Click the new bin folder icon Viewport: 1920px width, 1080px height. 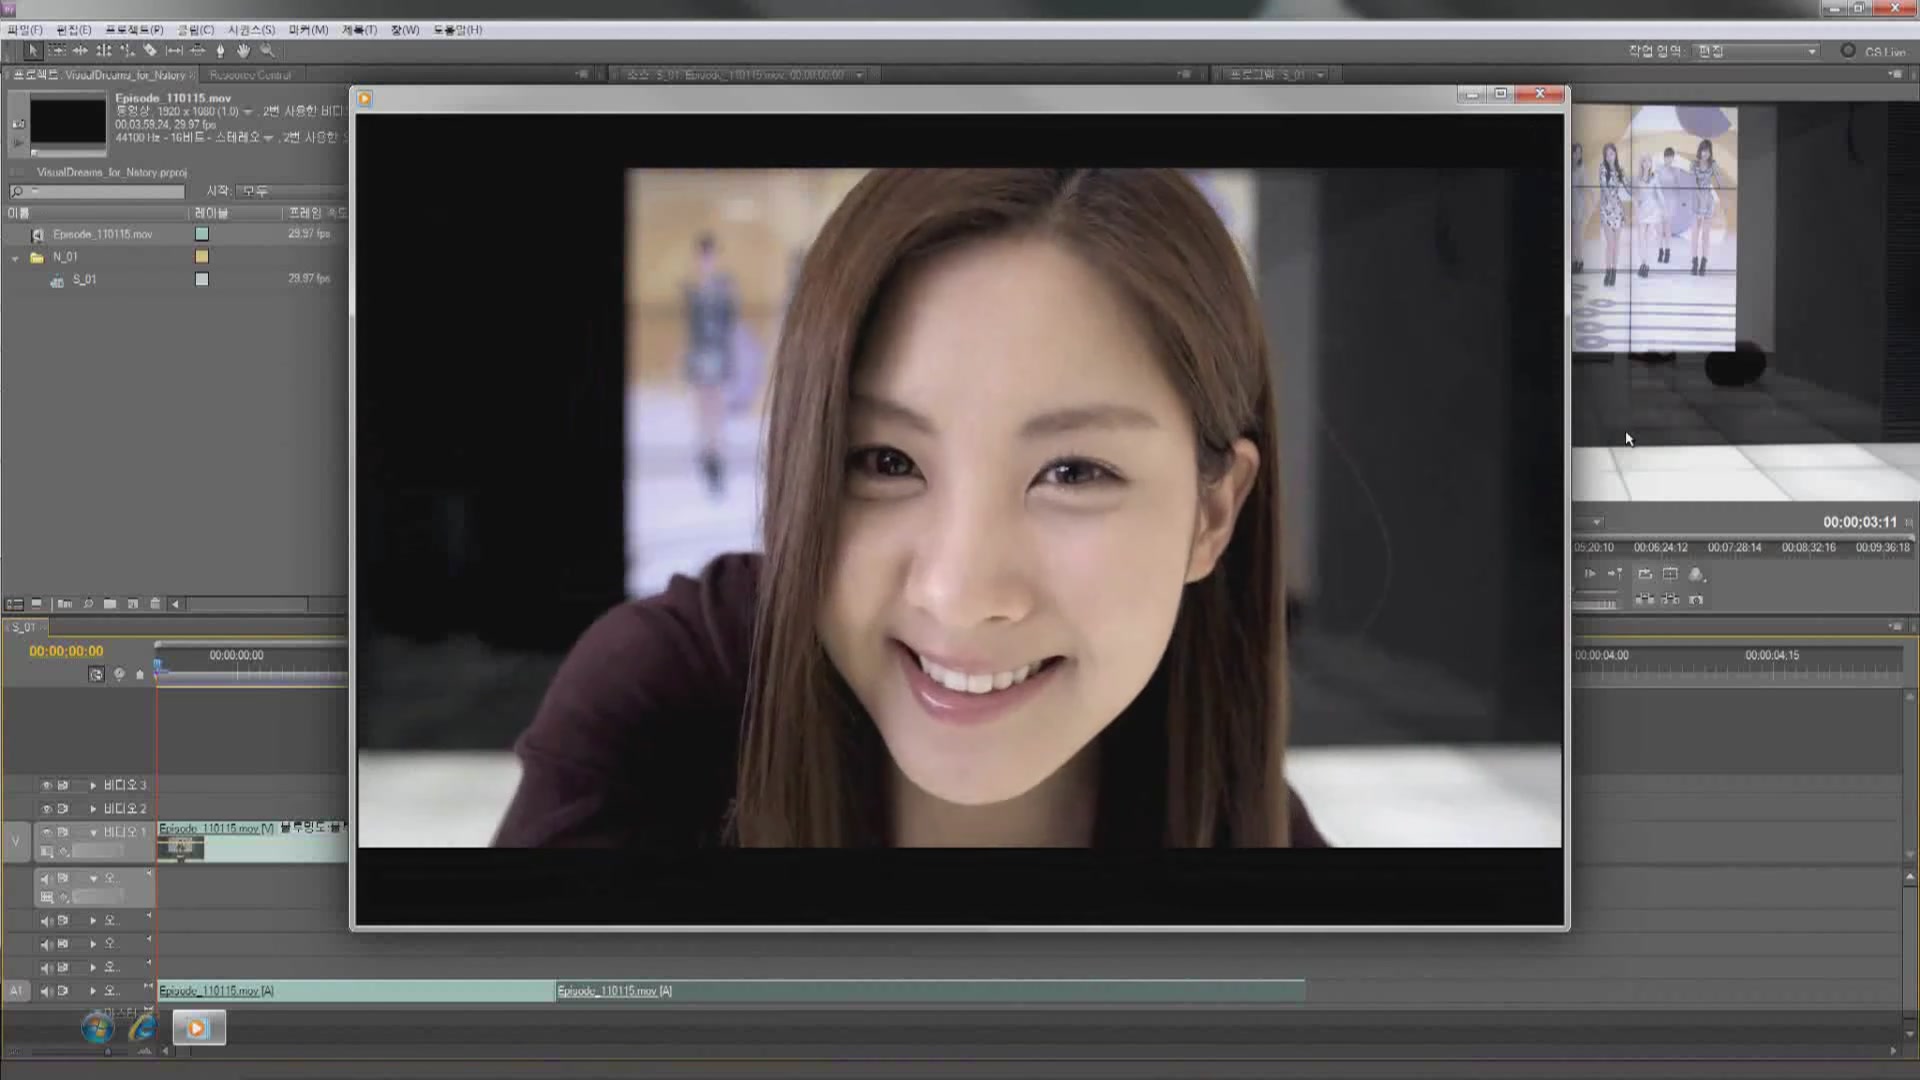[x=110, y=604]
